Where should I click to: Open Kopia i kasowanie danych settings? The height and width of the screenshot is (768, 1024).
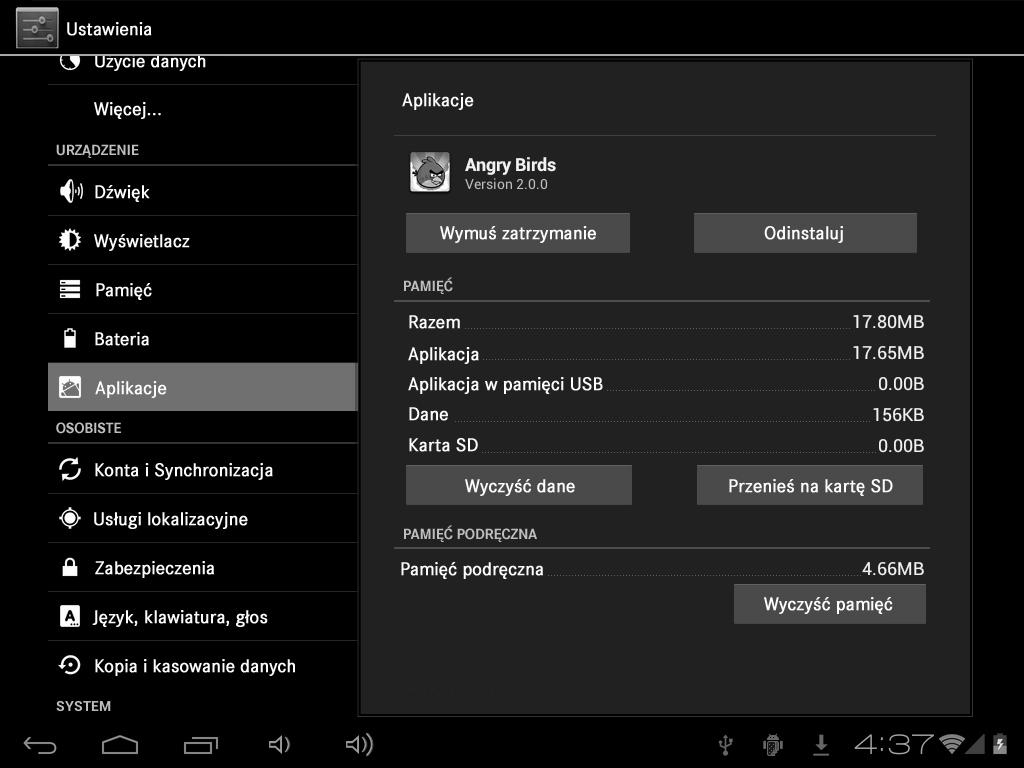[x=202, y=665]
